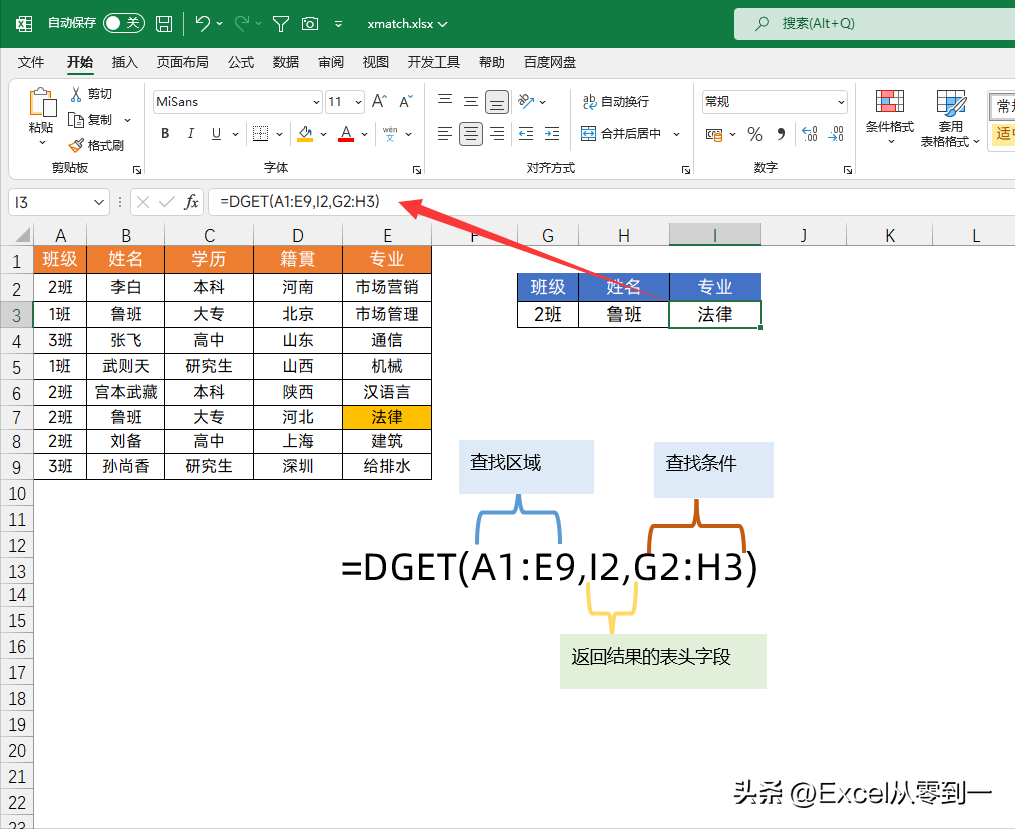The image size is (1015, 829).
Task: Click the decrease decimal icon
Action: point(836,134)
